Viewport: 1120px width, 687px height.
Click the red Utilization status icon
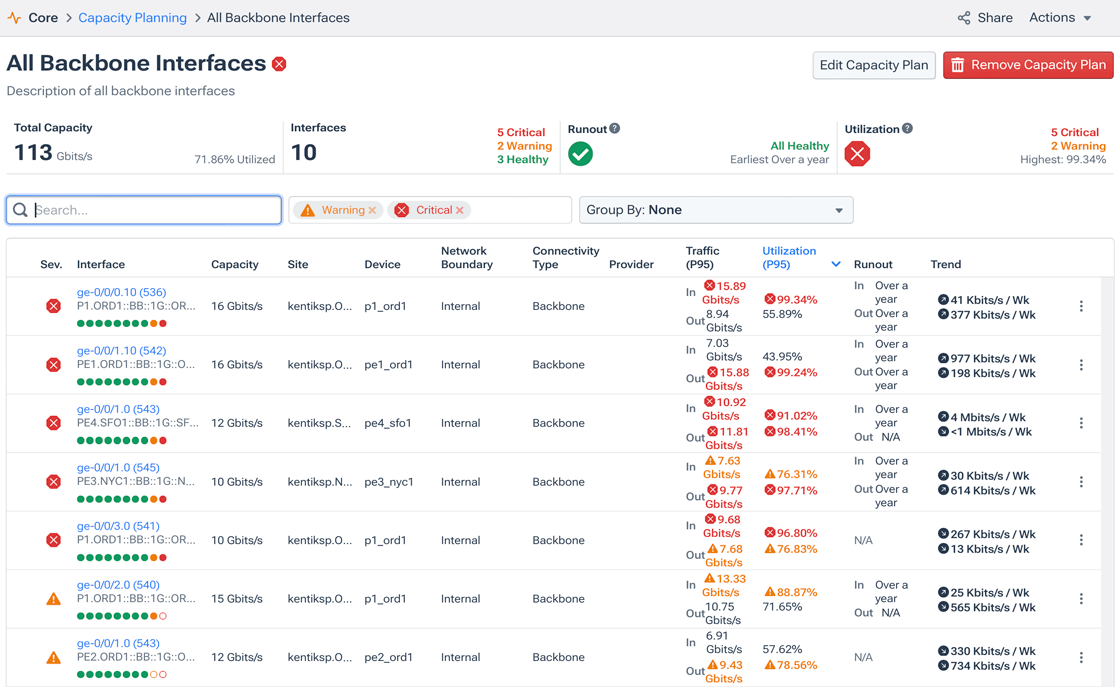[857, 155]
